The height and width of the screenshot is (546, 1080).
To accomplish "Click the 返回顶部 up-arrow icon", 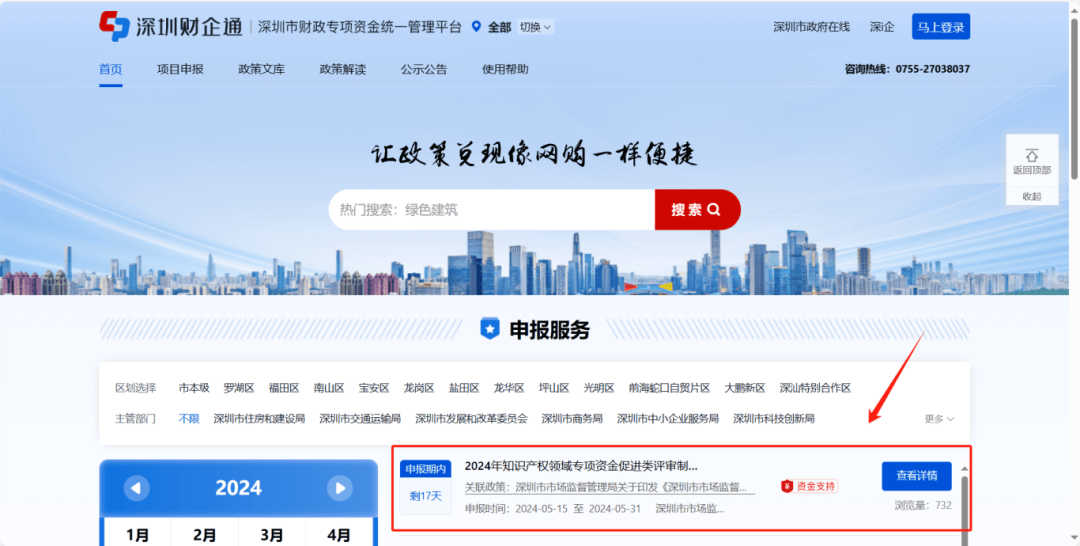I will pos(1032,156).
